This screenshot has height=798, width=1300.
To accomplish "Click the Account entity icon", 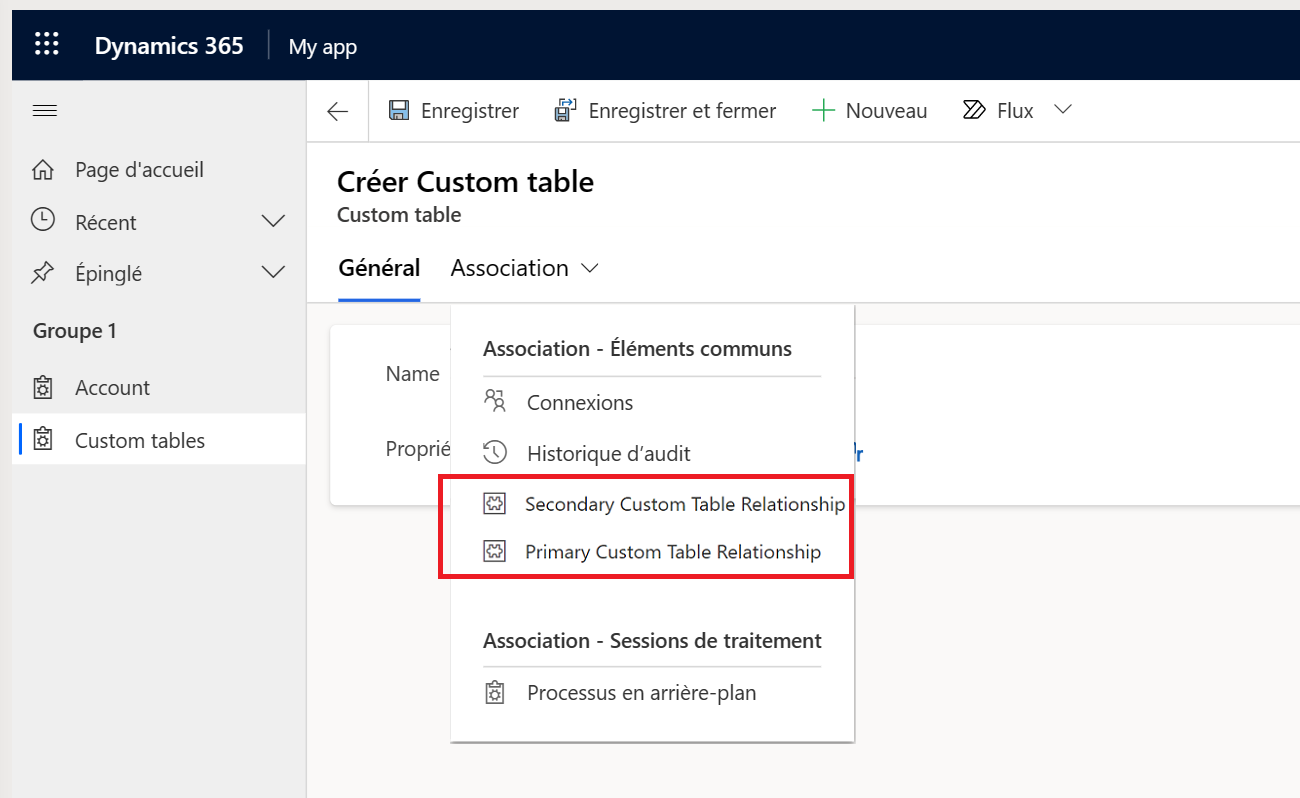I will (x=43, y=387).
